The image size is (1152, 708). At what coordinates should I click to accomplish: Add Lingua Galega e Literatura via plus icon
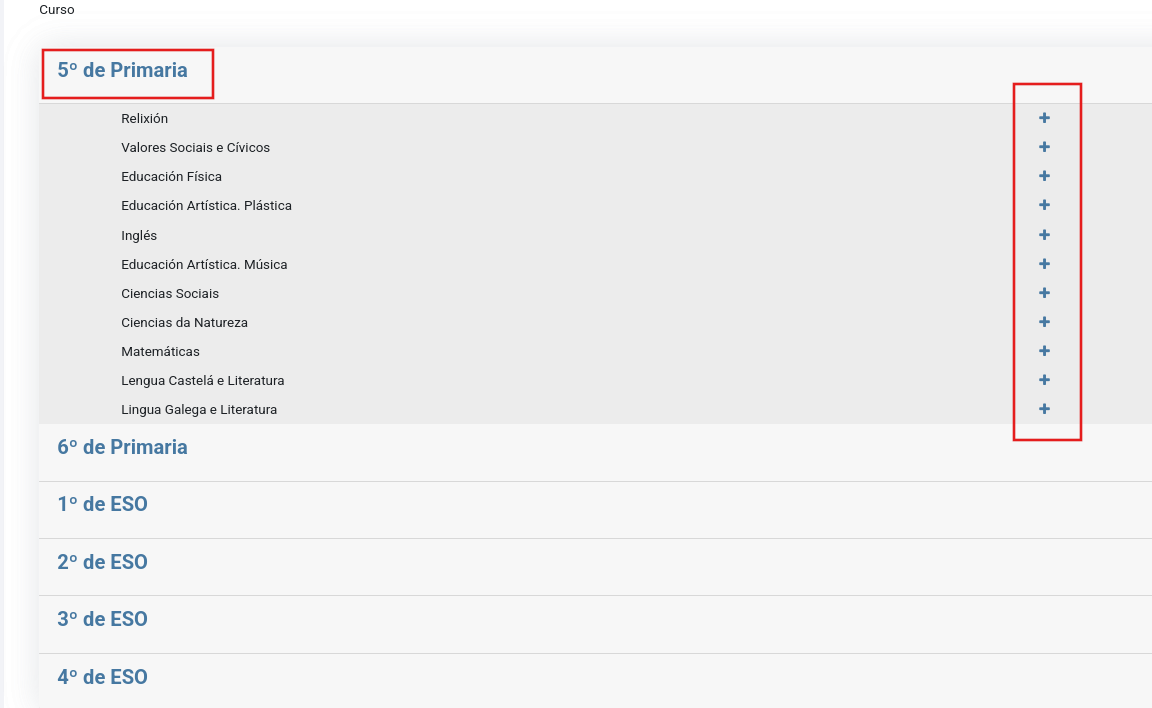click(1044, 409)
